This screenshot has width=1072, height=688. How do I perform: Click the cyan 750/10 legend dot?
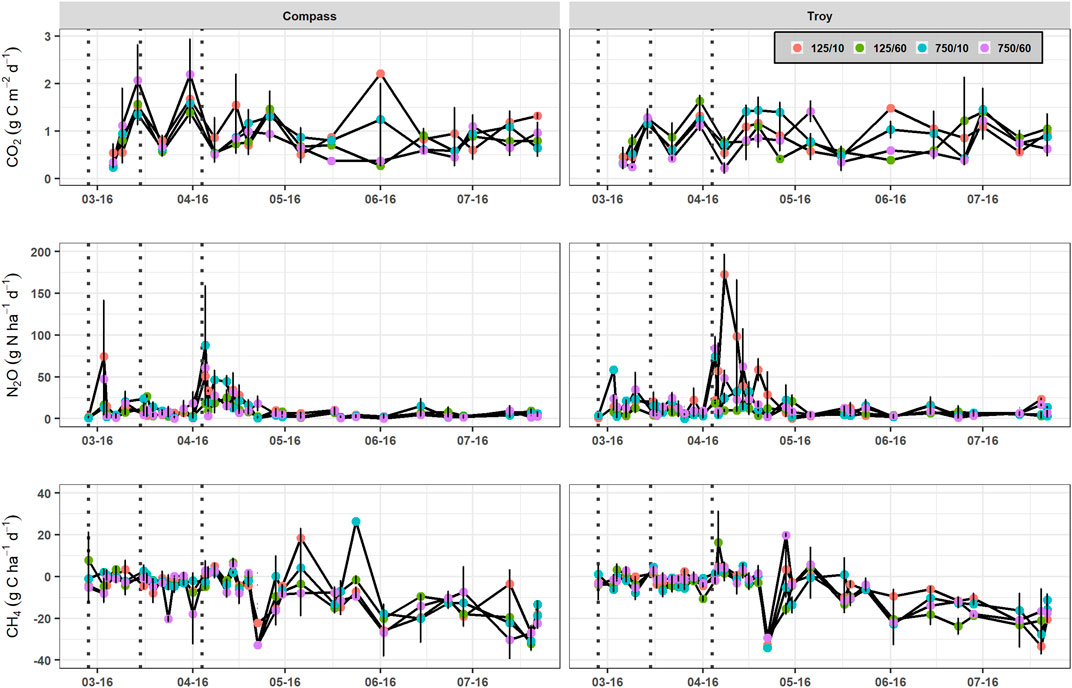922,48
